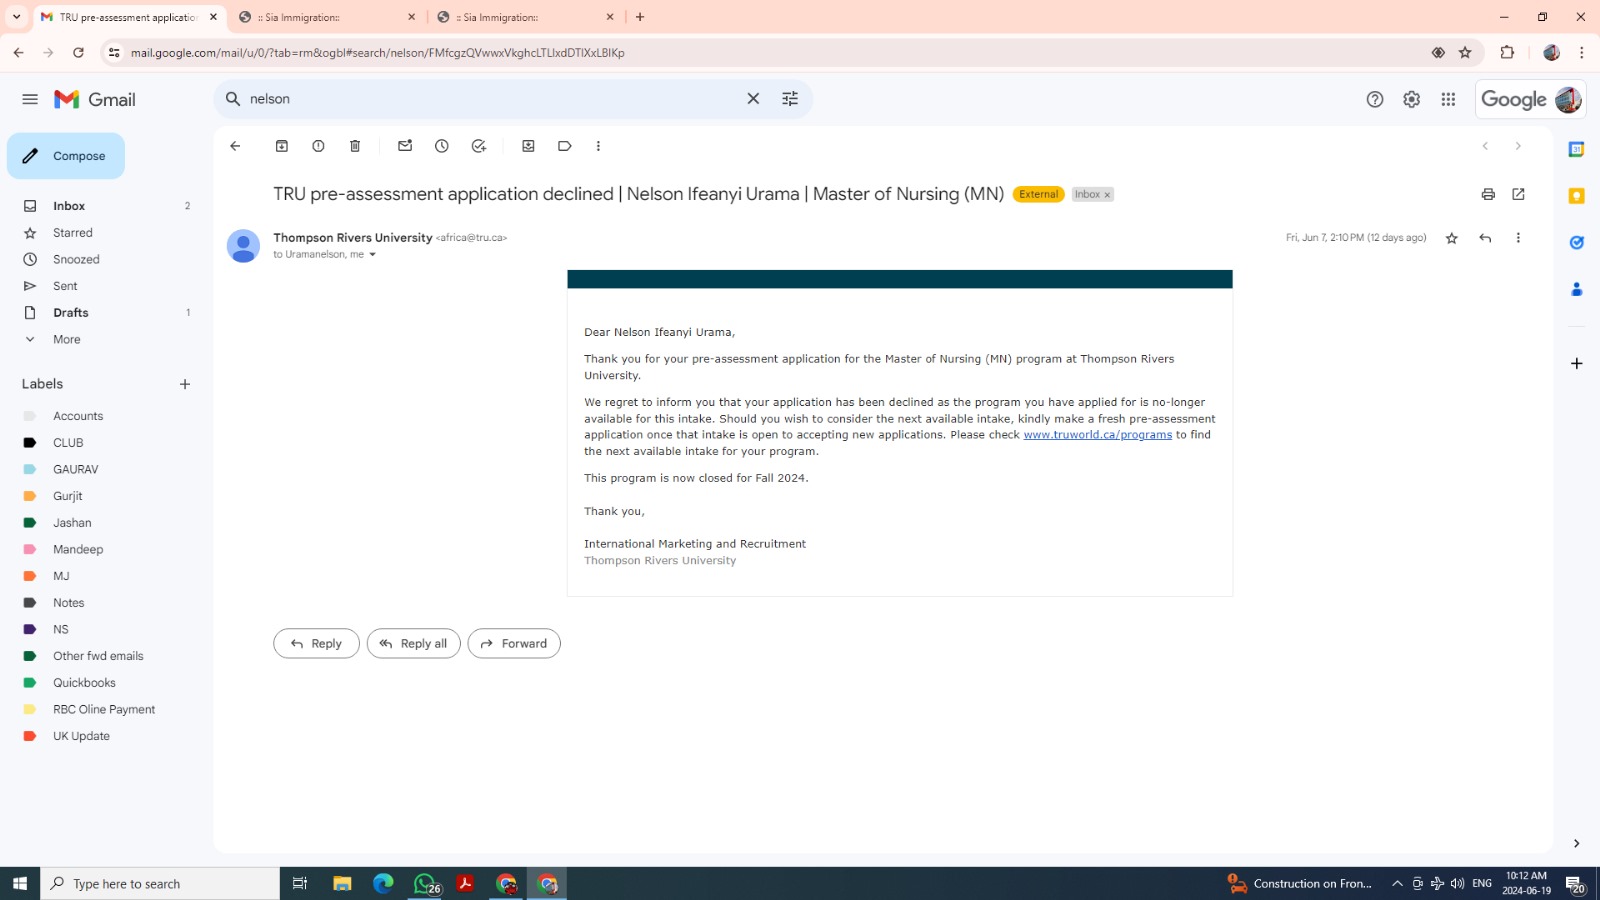1600x900 pixels.
Task: Open Chrome extensions puzzle icon
Action: pyautogui.click(x=1507, y=53)
